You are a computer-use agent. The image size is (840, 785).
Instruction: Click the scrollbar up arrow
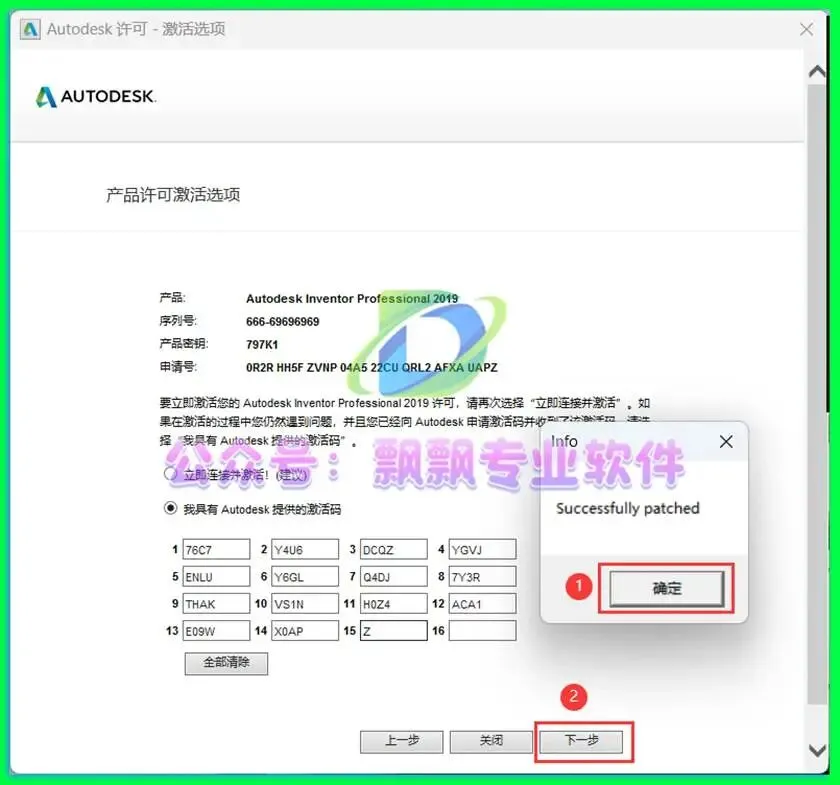[x=817, y=71]
